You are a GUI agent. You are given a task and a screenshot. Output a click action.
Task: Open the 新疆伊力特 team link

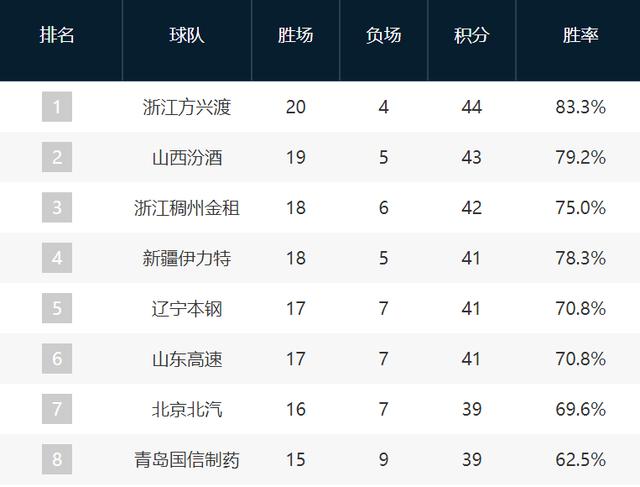(187, 258)
